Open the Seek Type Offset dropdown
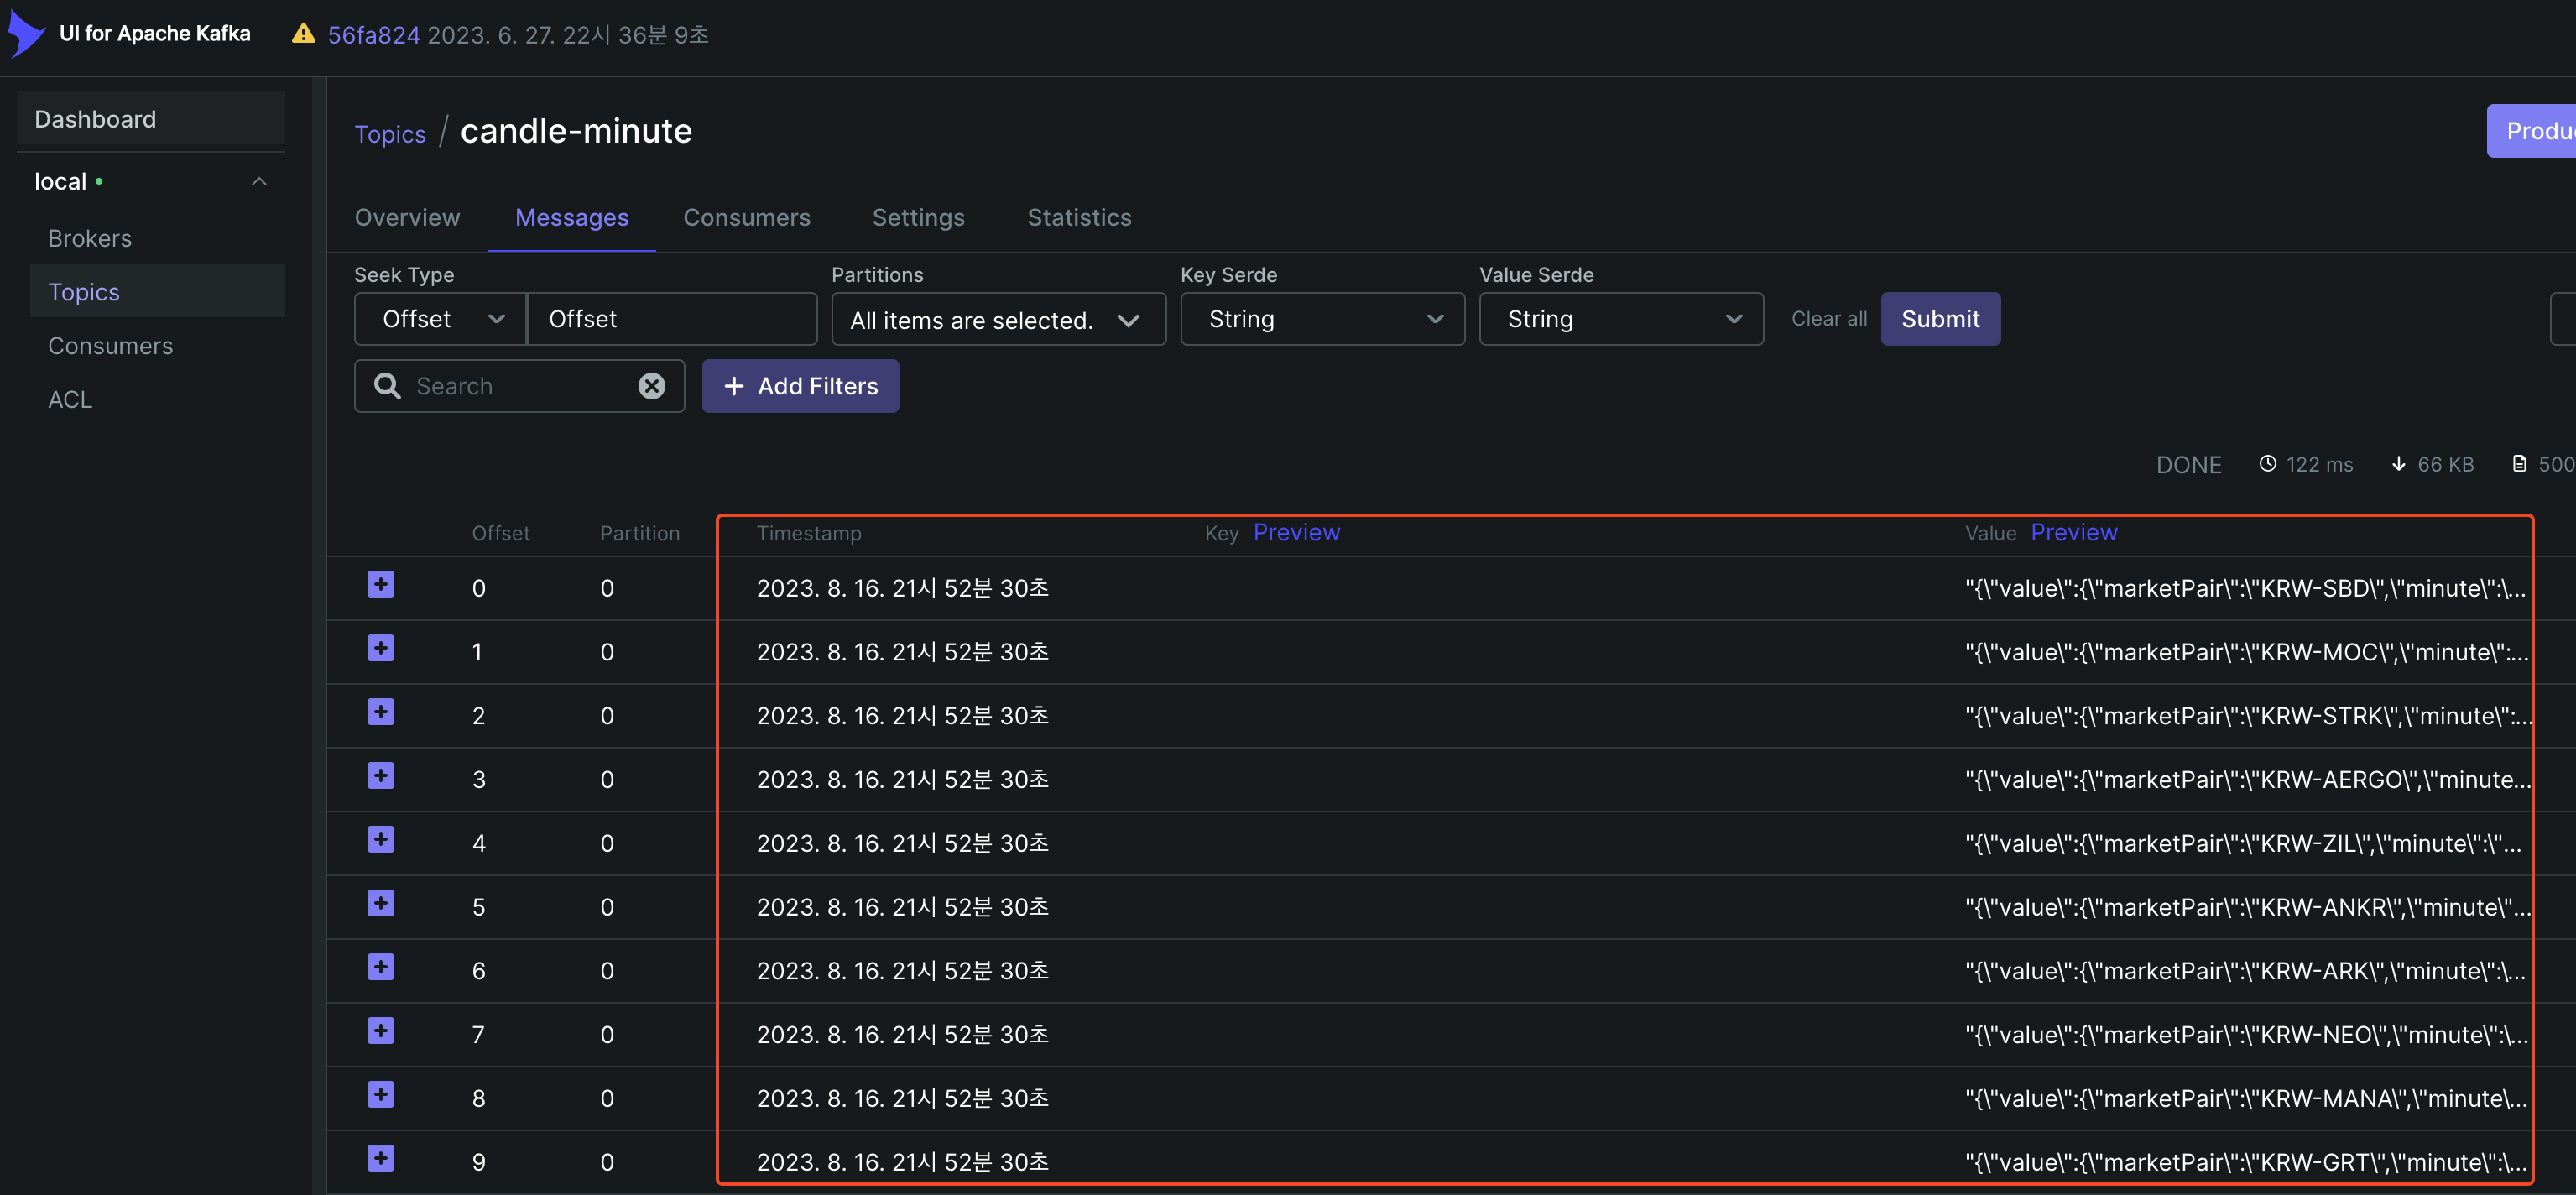Viewport: 2576px width, 1195px height. [x=440, y=319]
